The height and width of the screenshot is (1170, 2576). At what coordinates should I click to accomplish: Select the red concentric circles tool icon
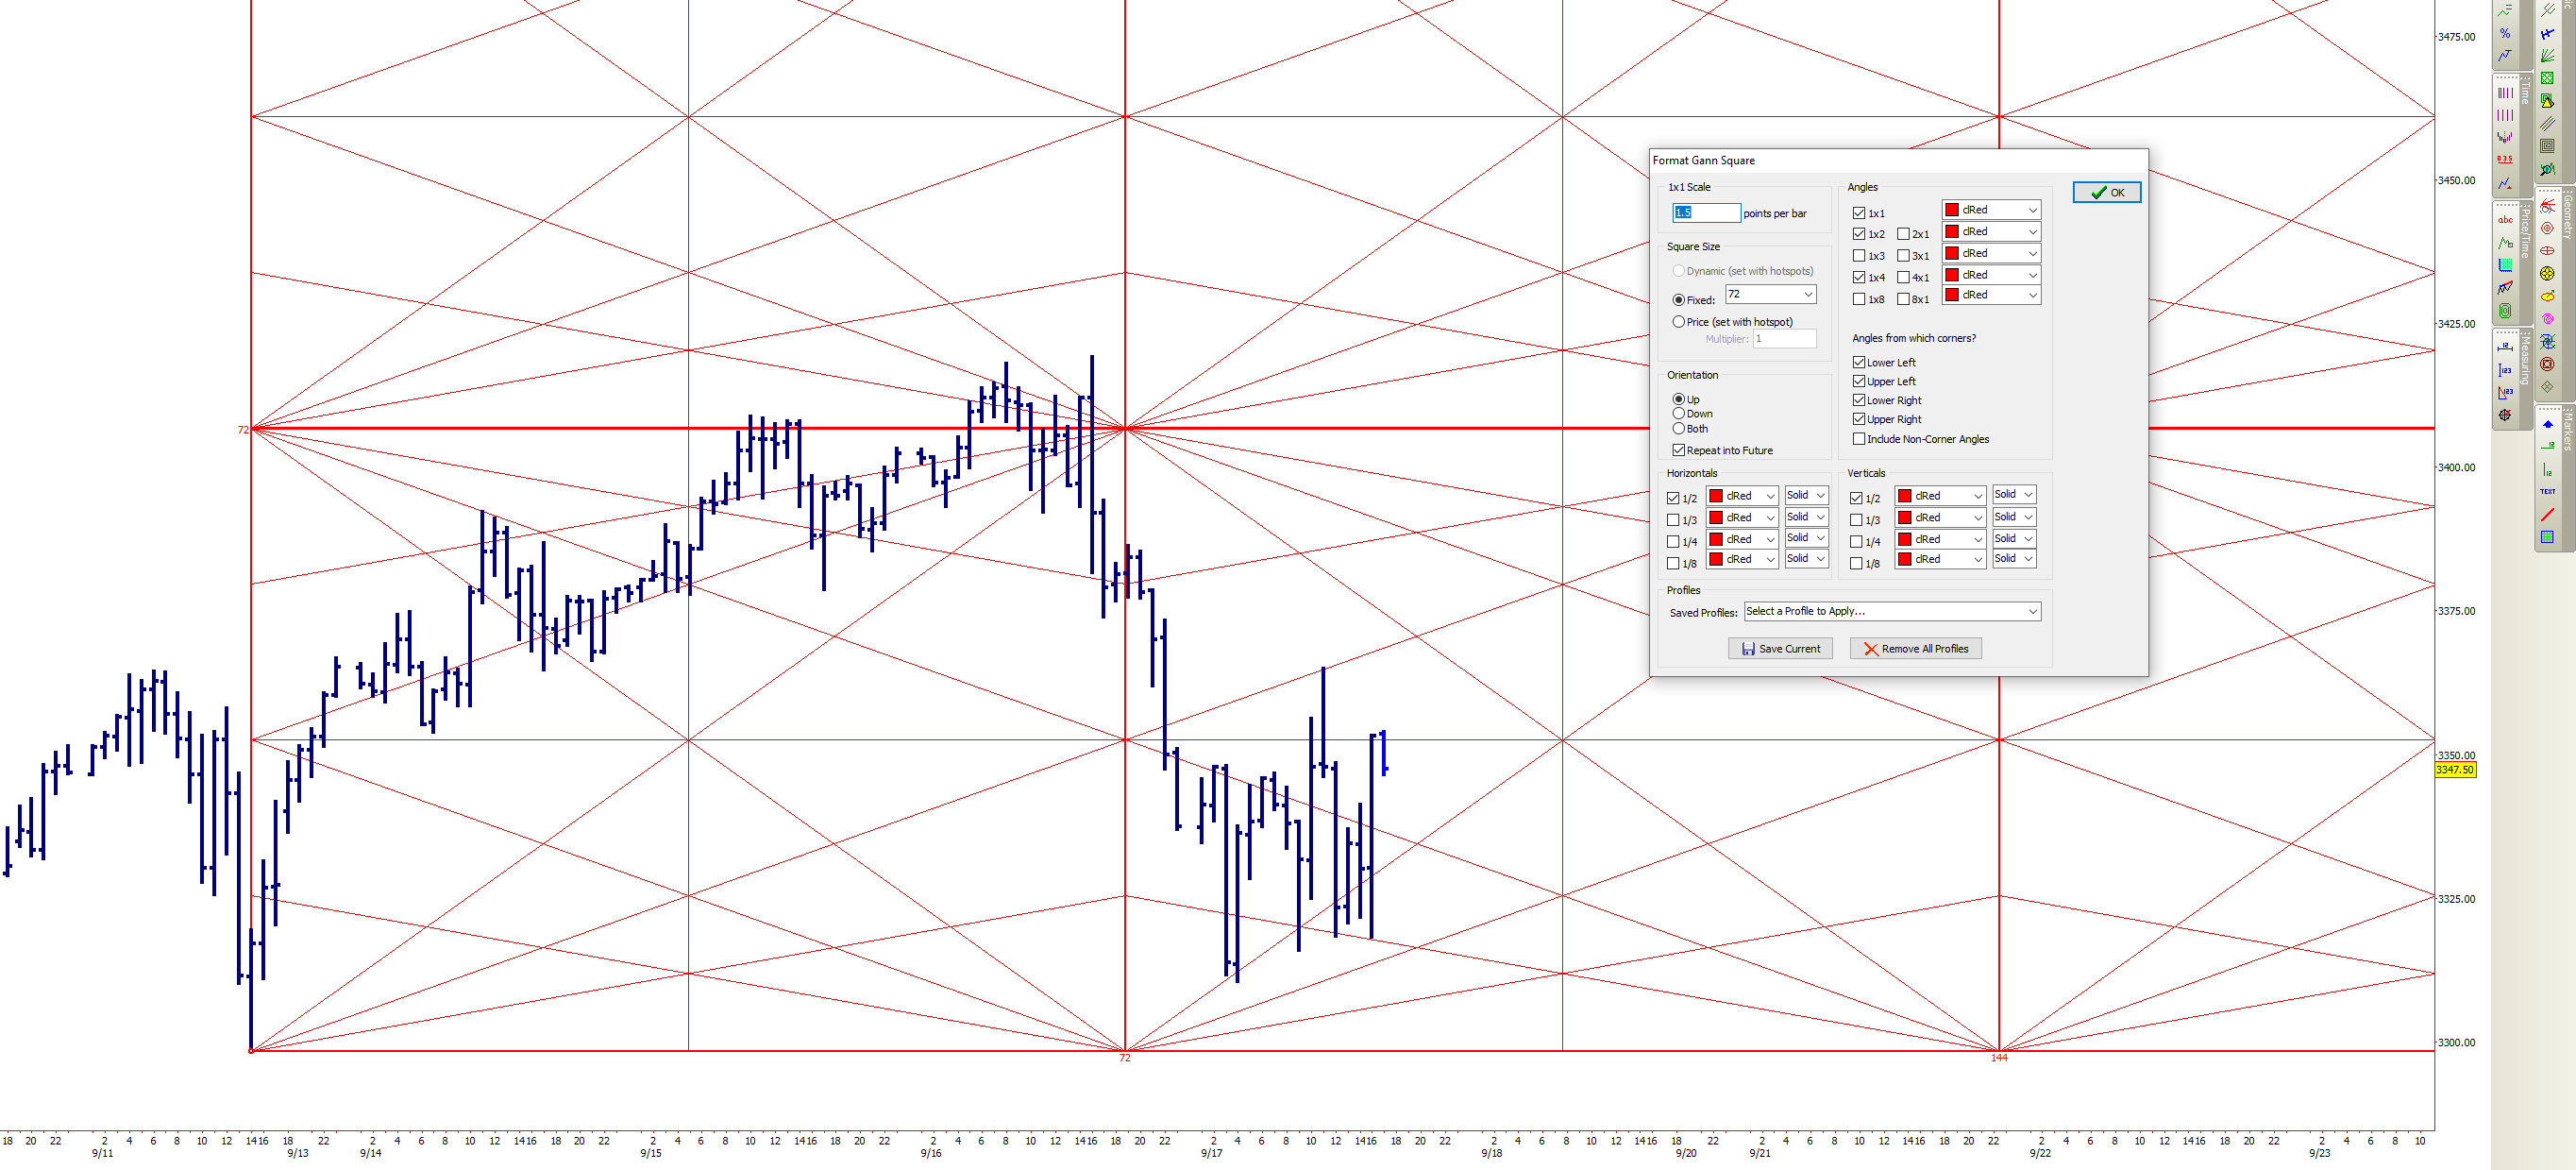coord(2547,228)
